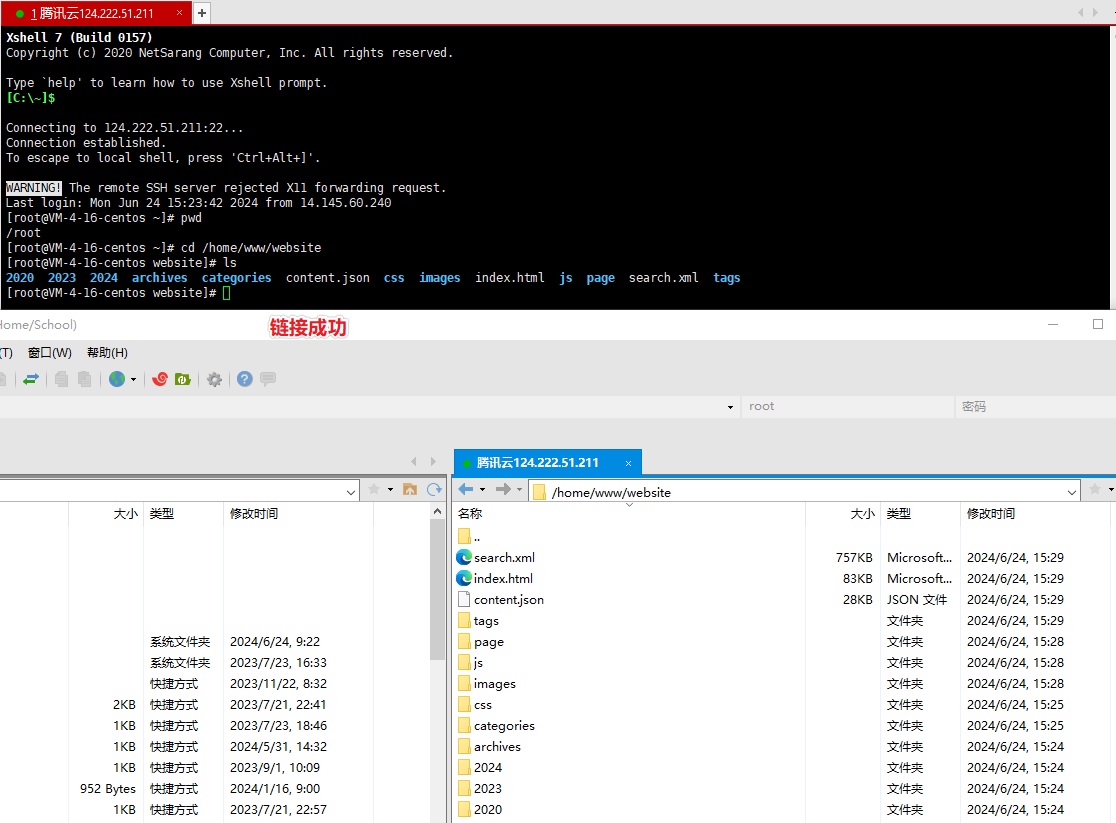The width and height of the screenshot is (1116, 823).
Task: Go to parent folder in local pane
Action: [409, 489]
